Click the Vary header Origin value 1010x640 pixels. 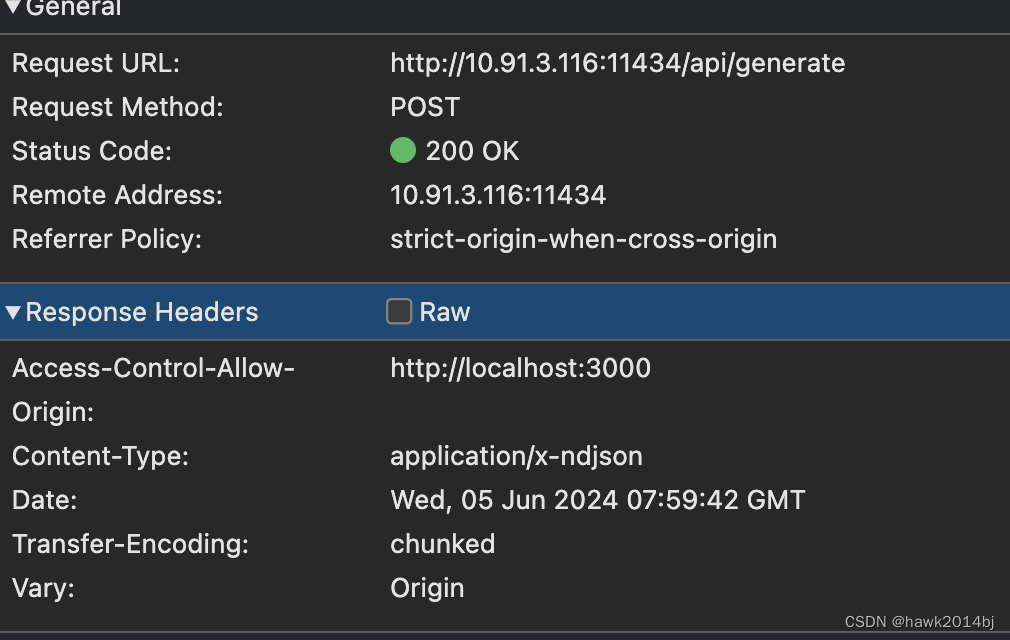[427, 588]
